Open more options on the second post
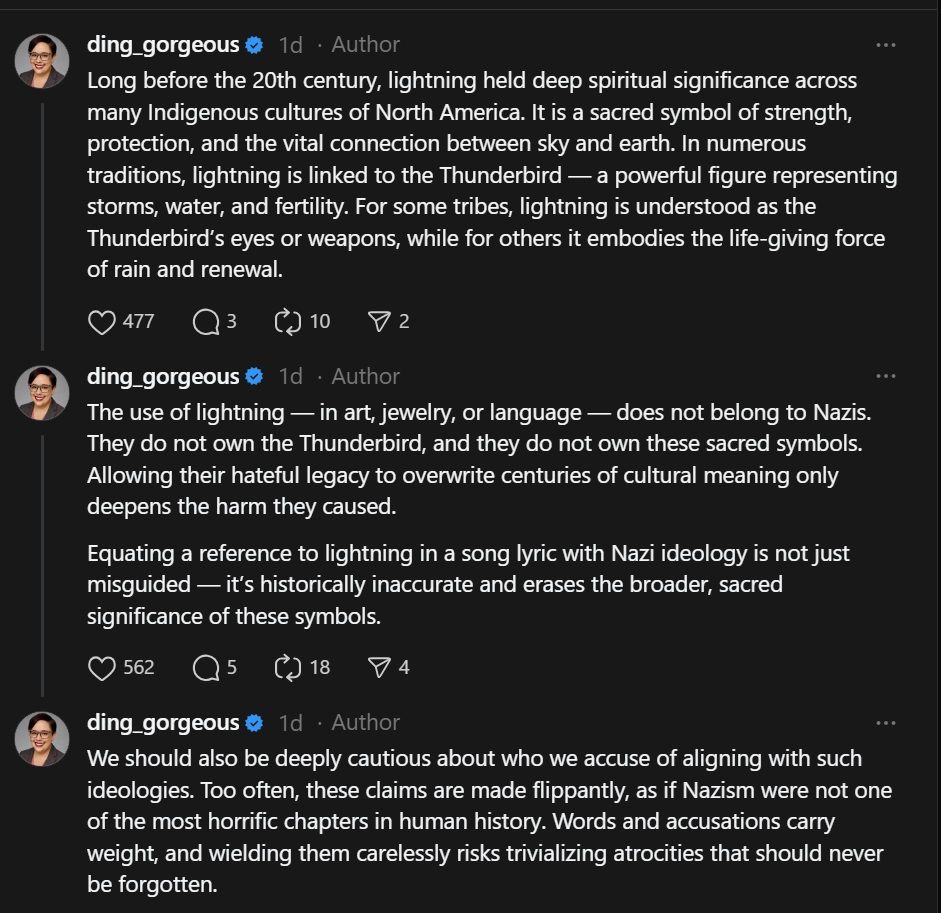 [x=885, y=377]
